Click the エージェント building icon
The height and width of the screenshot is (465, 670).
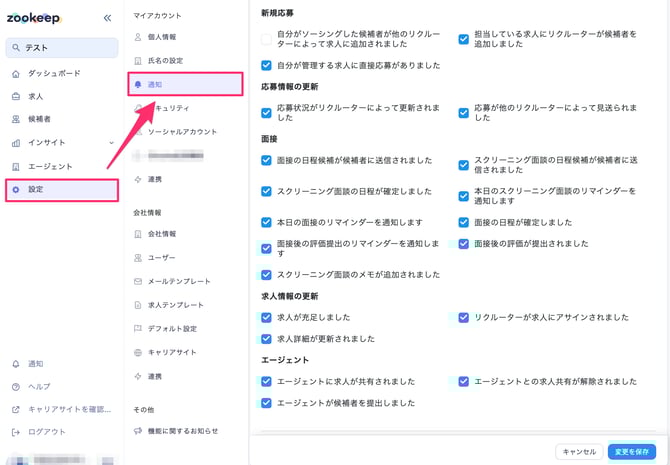coord(16,166)
